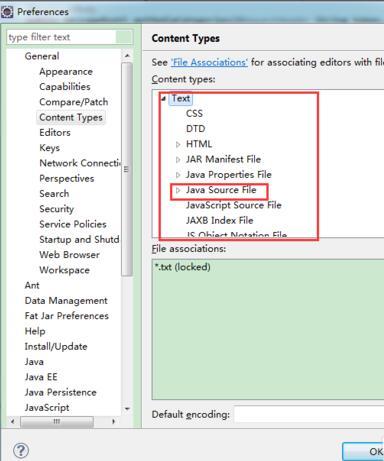This screenshot has width=384, height=461.
Task: Open the Compare/Patch preference page
Action: [74, 102]
